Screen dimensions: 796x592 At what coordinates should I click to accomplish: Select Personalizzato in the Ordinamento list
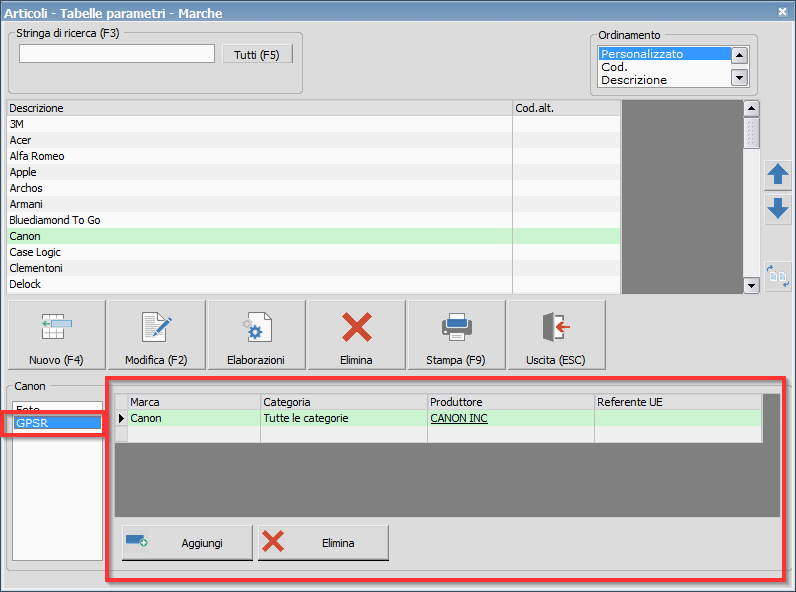[x=665, y=54]
